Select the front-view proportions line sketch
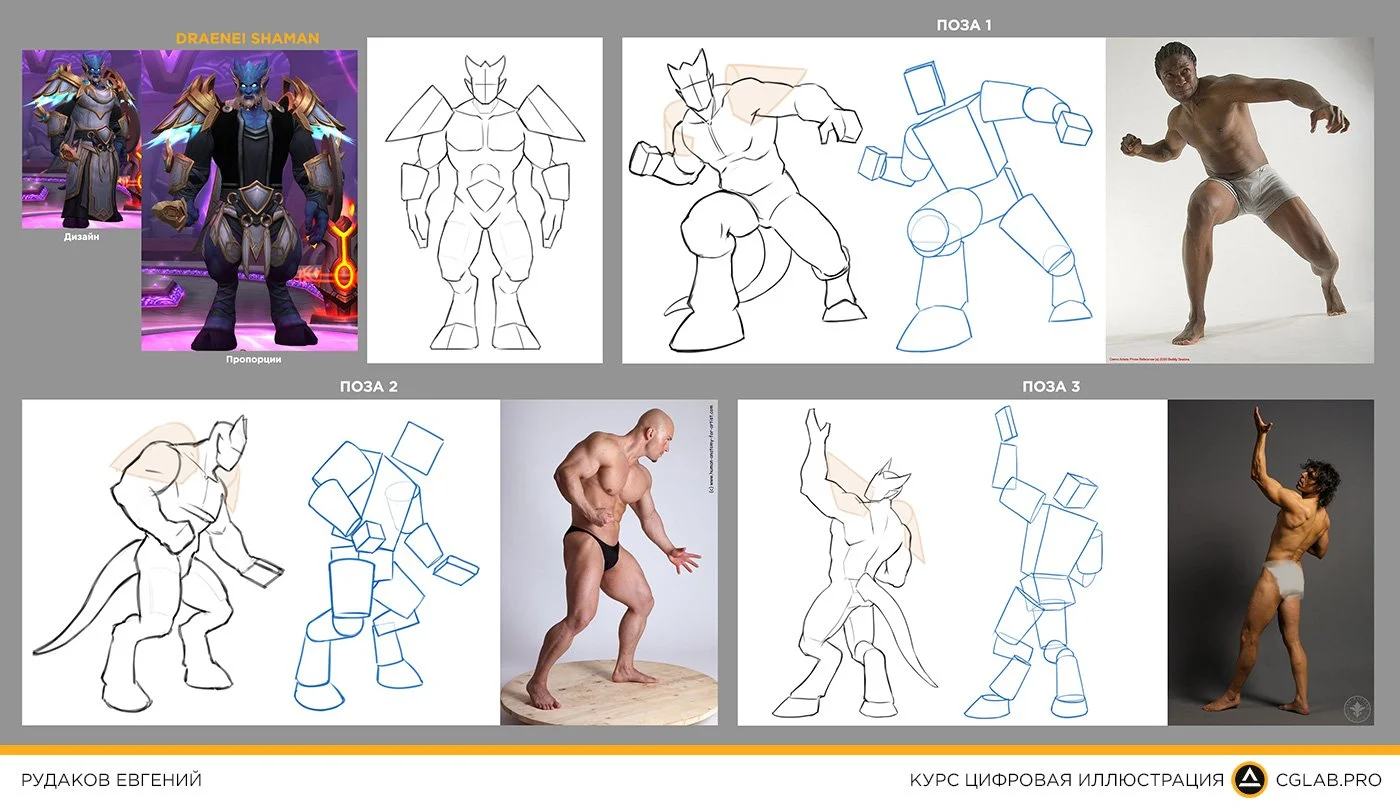The height and width of the screenshot is (805, 1400). click(x=485, y=200)
